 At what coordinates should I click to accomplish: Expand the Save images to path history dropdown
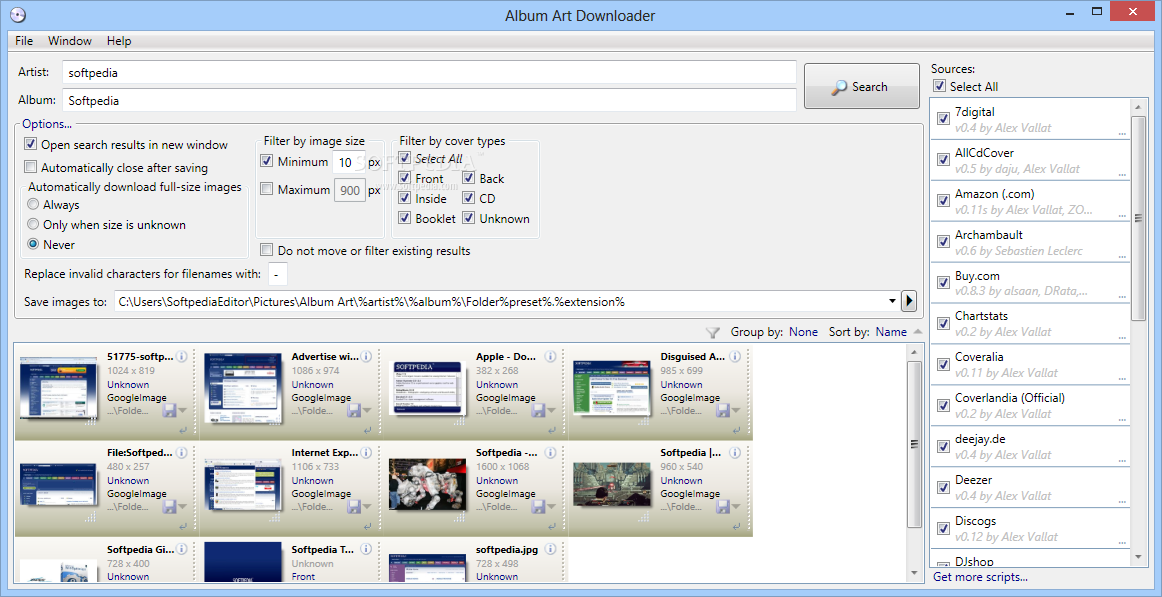[x=892, y=301]
